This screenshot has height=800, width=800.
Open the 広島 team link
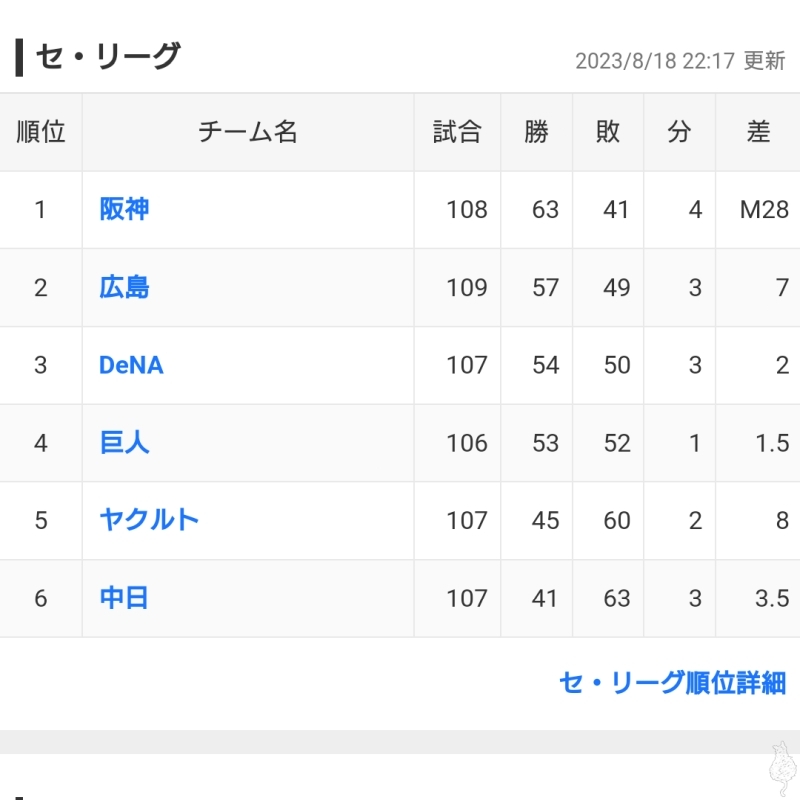pos(124,287)
